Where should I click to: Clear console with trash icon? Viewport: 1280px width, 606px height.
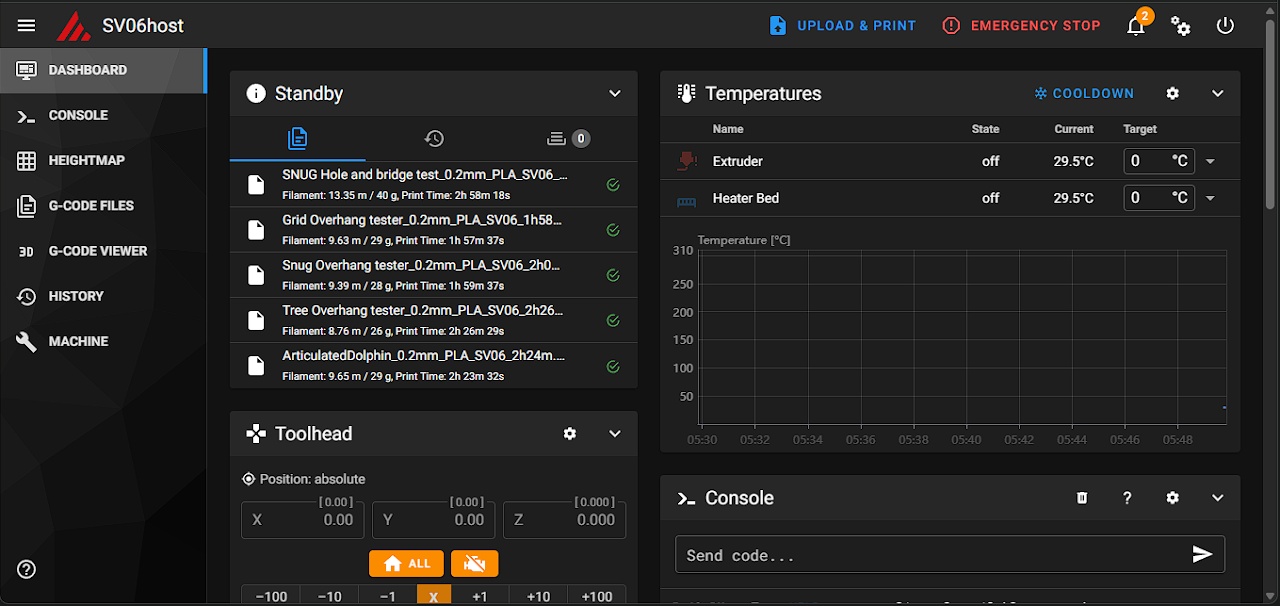1082,498
